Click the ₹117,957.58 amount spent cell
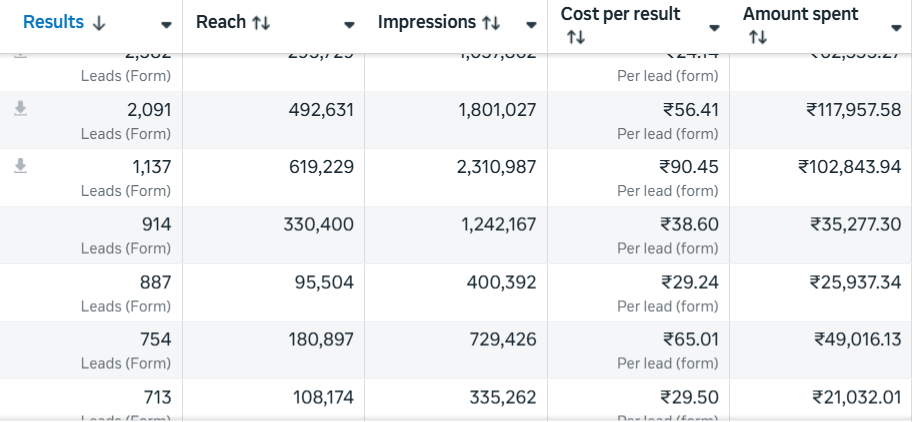The image size is (912, 422). pos(853,110)
